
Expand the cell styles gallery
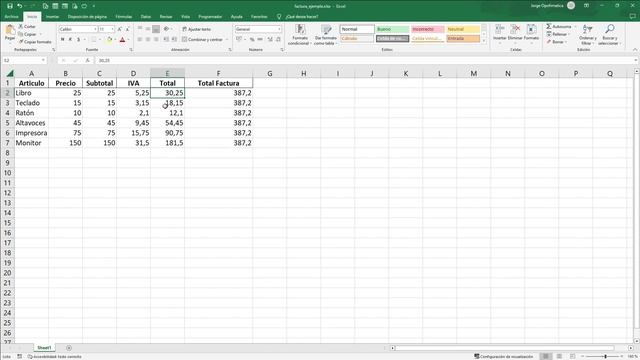coord(484,41)
